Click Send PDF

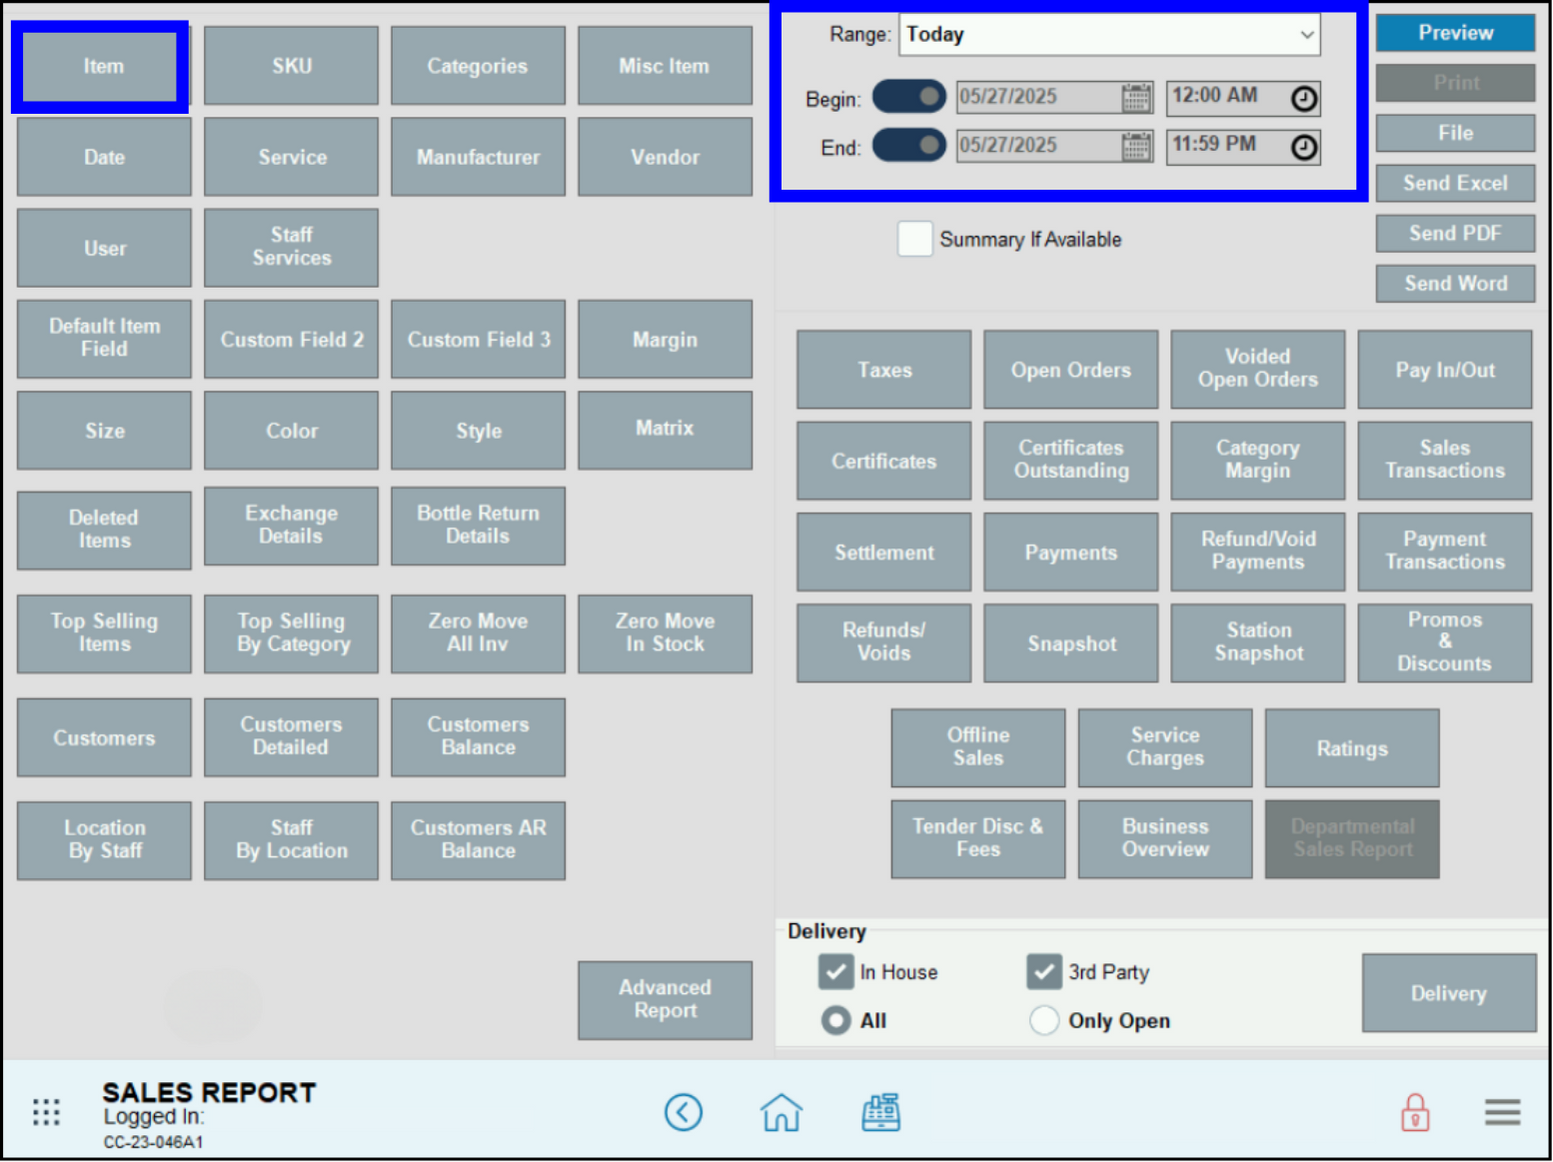(x=1455, y=233)
